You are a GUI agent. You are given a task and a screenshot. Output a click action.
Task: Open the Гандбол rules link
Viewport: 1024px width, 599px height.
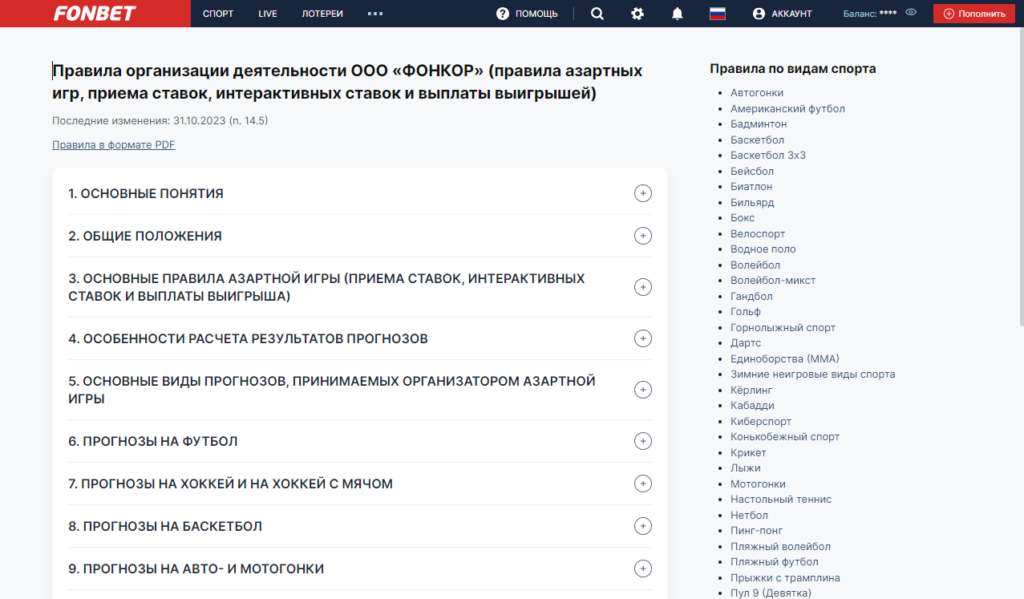click(751, 297)
